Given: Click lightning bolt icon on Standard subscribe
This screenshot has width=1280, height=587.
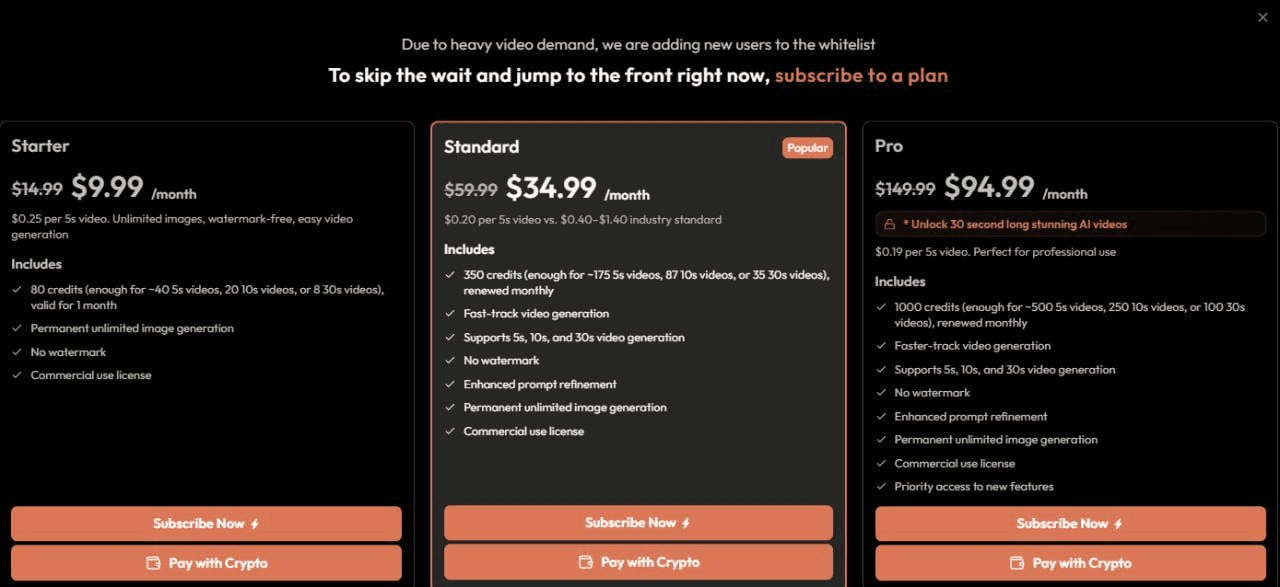Looking at the screenshot, I should 686,523.
